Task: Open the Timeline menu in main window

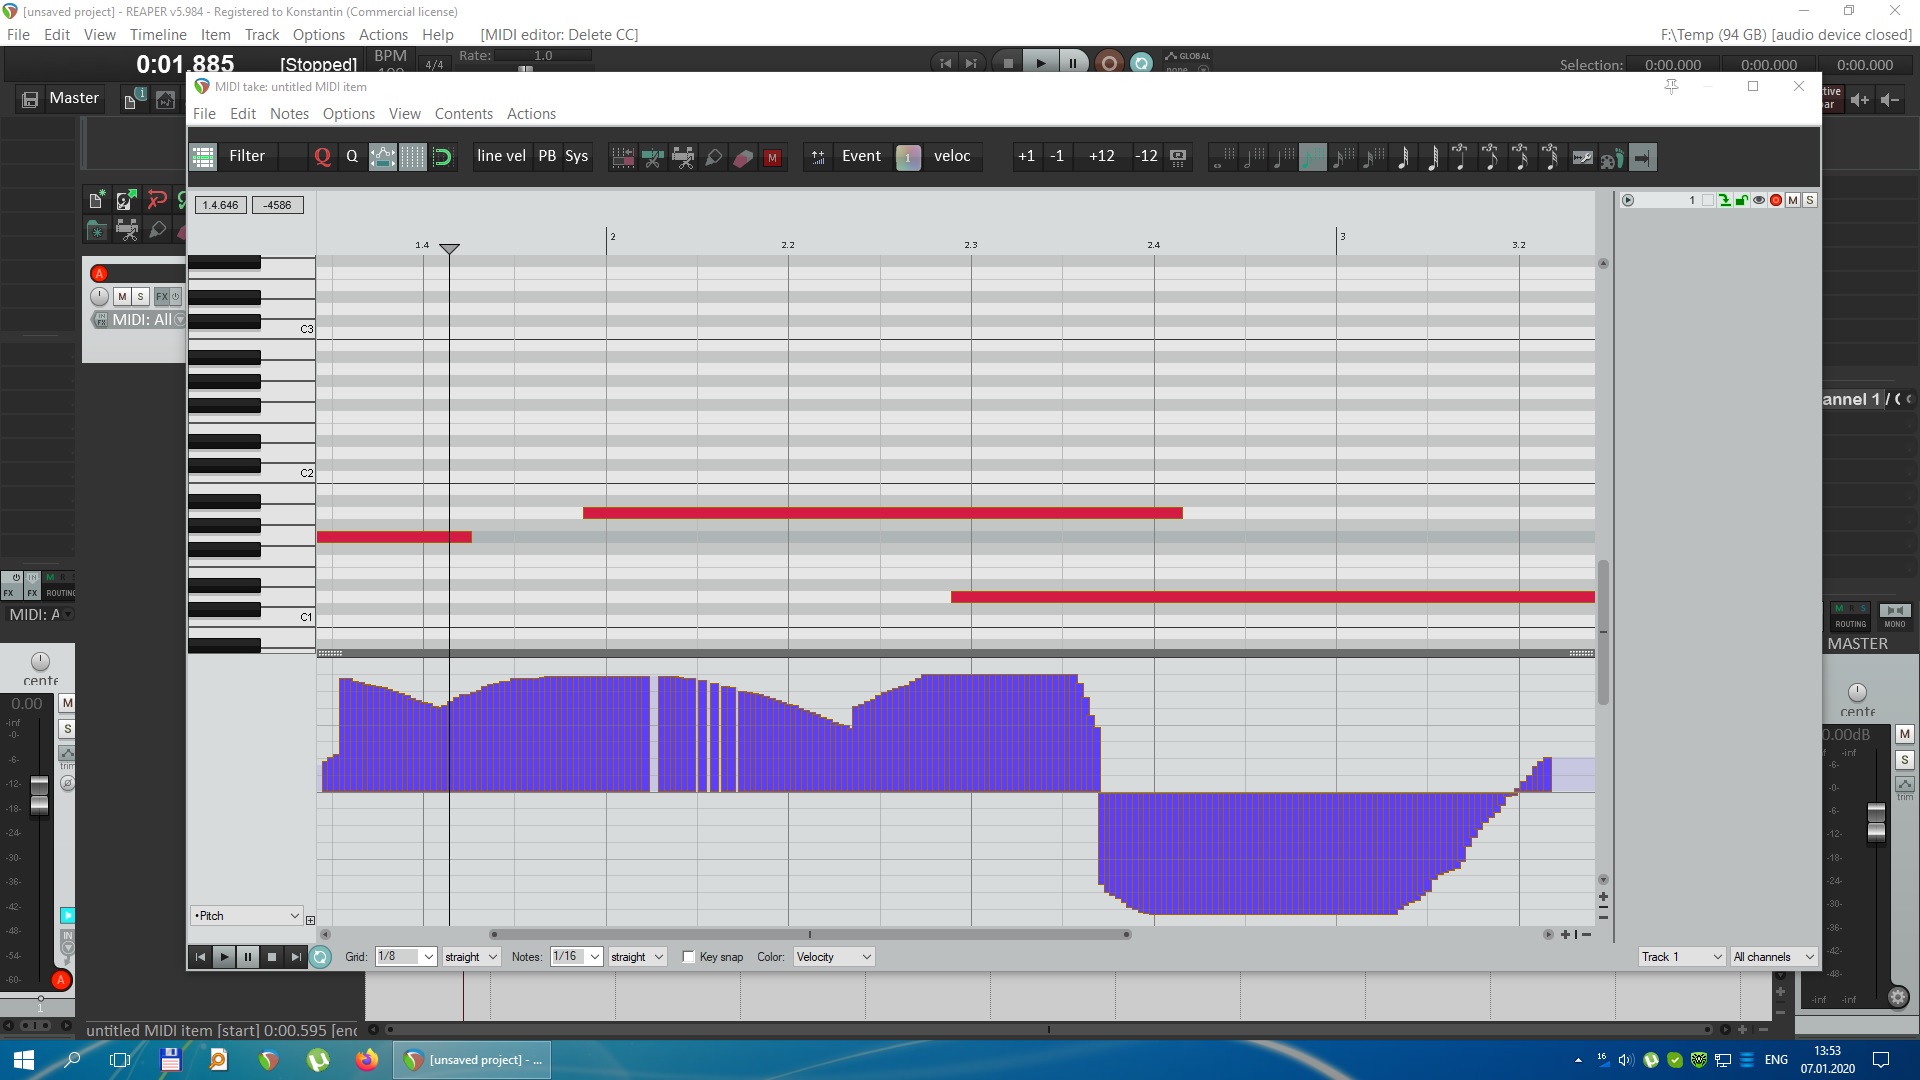Action: pyautogui.click(x=158, y=34)
